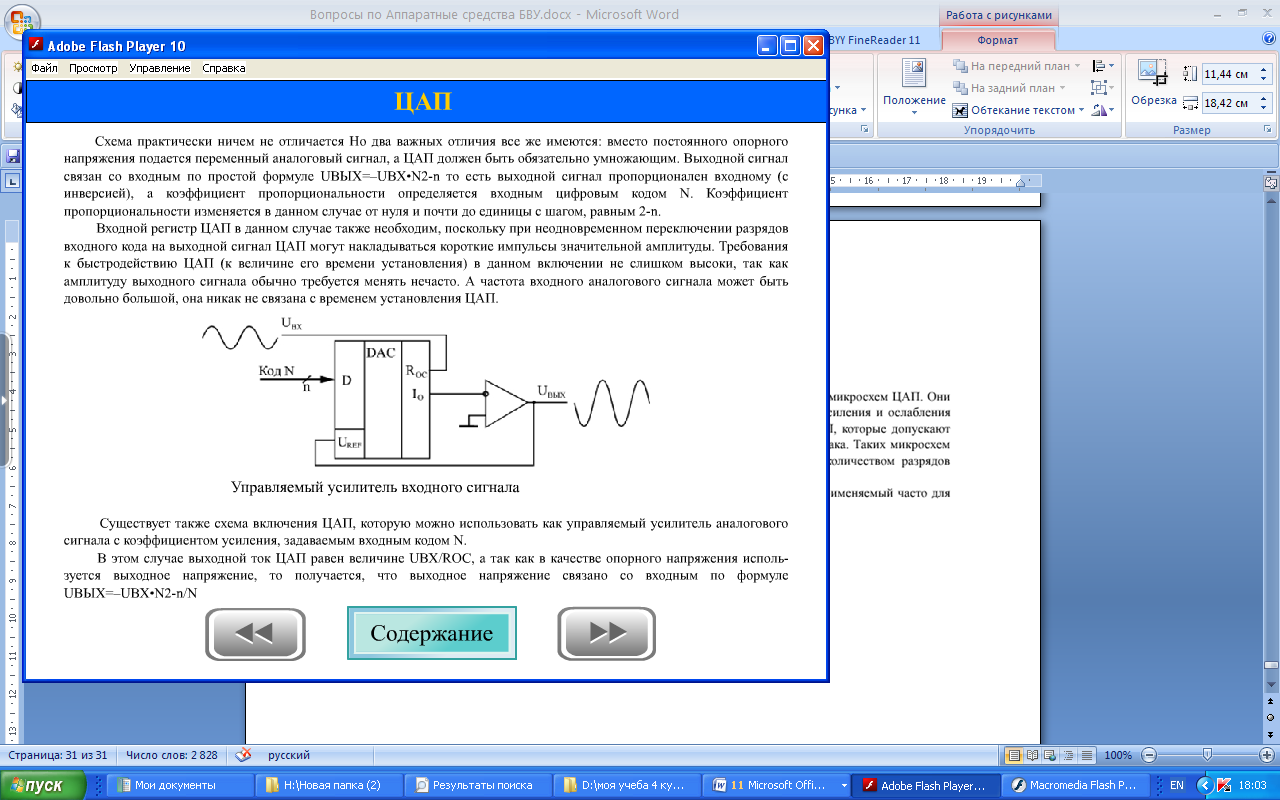The height and width of the screenshot is (800, 1280).
Task: Select the Формат ribbon tab in Word
Action: (x=997, y=40)
